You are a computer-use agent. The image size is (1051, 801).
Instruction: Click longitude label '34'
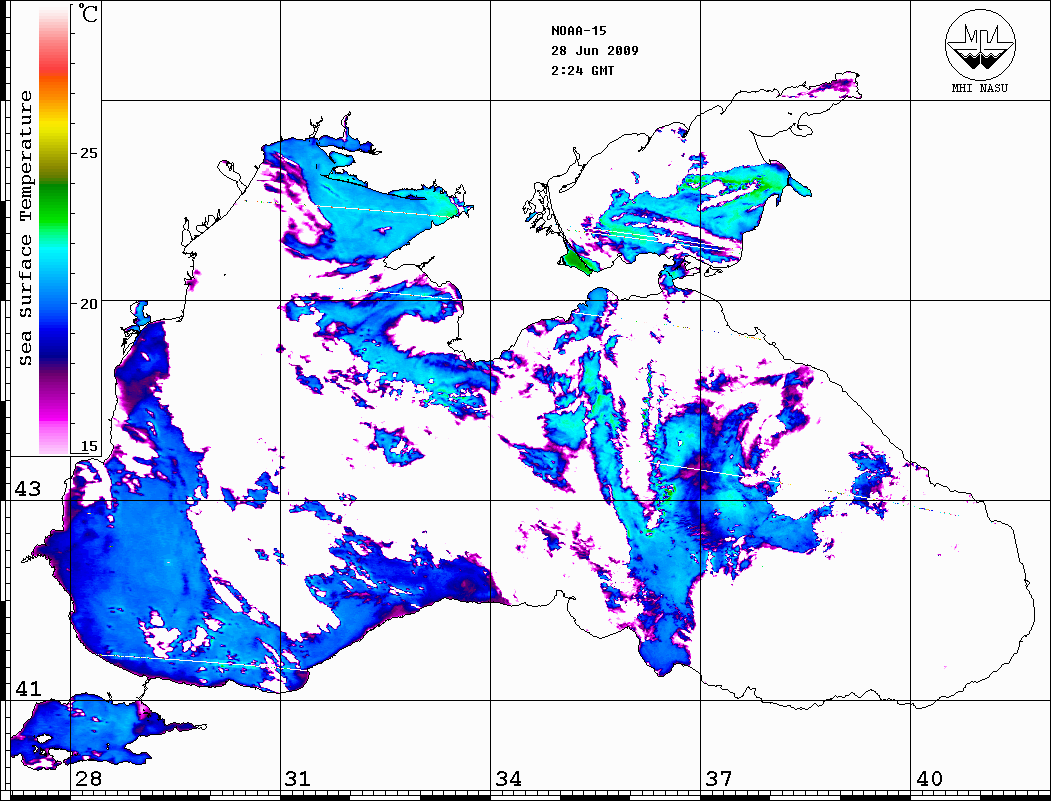click(x=509, y=778)
